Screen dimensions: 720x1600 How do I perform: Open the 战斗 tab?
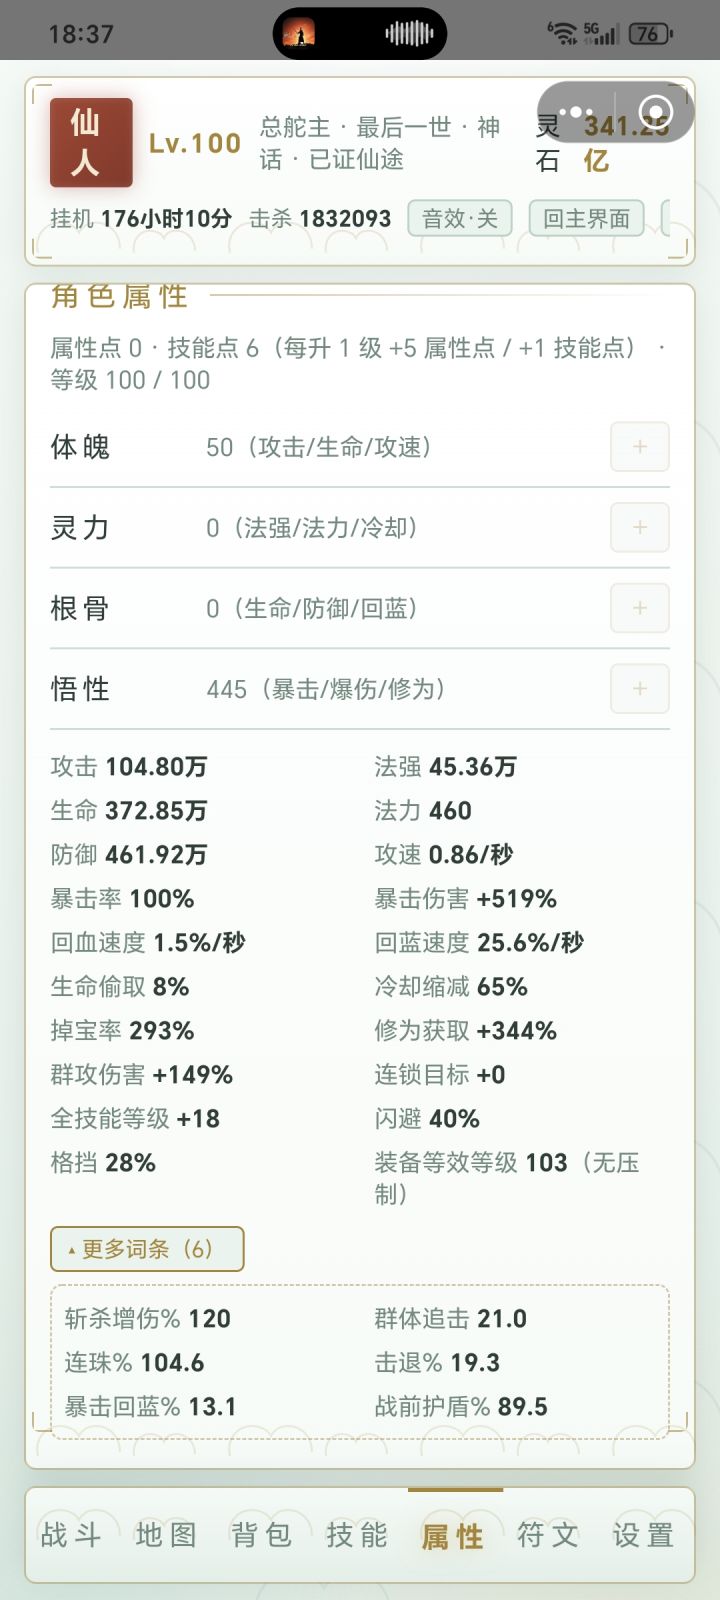[71, 1535]
